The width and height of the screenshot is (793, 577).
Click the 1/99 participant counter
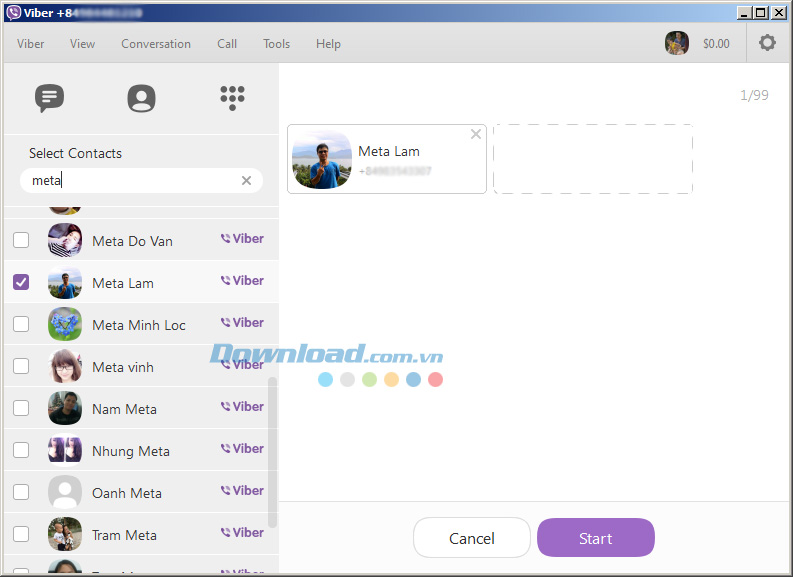754,95
